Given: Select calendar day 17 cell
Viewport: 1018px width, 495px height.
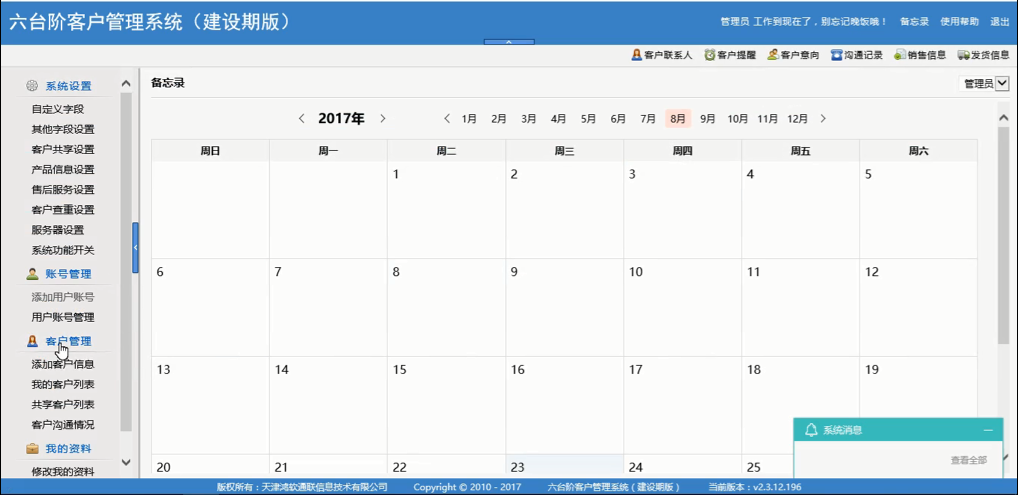Looking at the screenshot, I should click(x=683, y=405).
